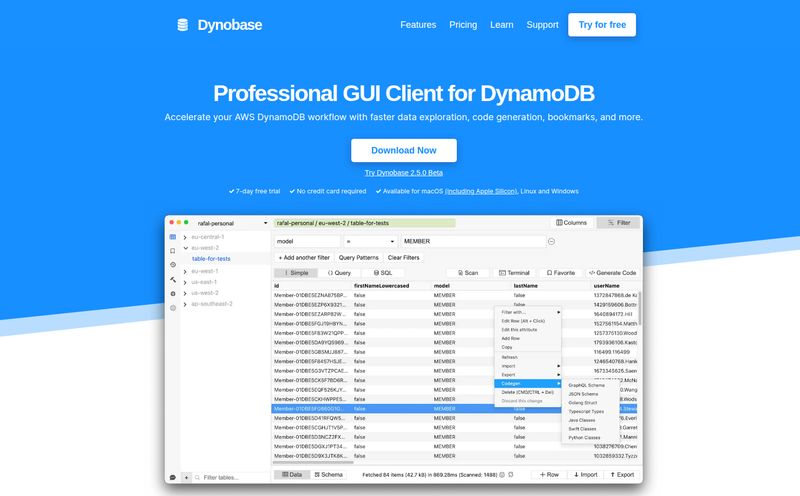Image resolution: width=800 pixels, height=496 pixels.
Task: Click the bottom gray circle sidebar icon
Action: tap(173, 308)
